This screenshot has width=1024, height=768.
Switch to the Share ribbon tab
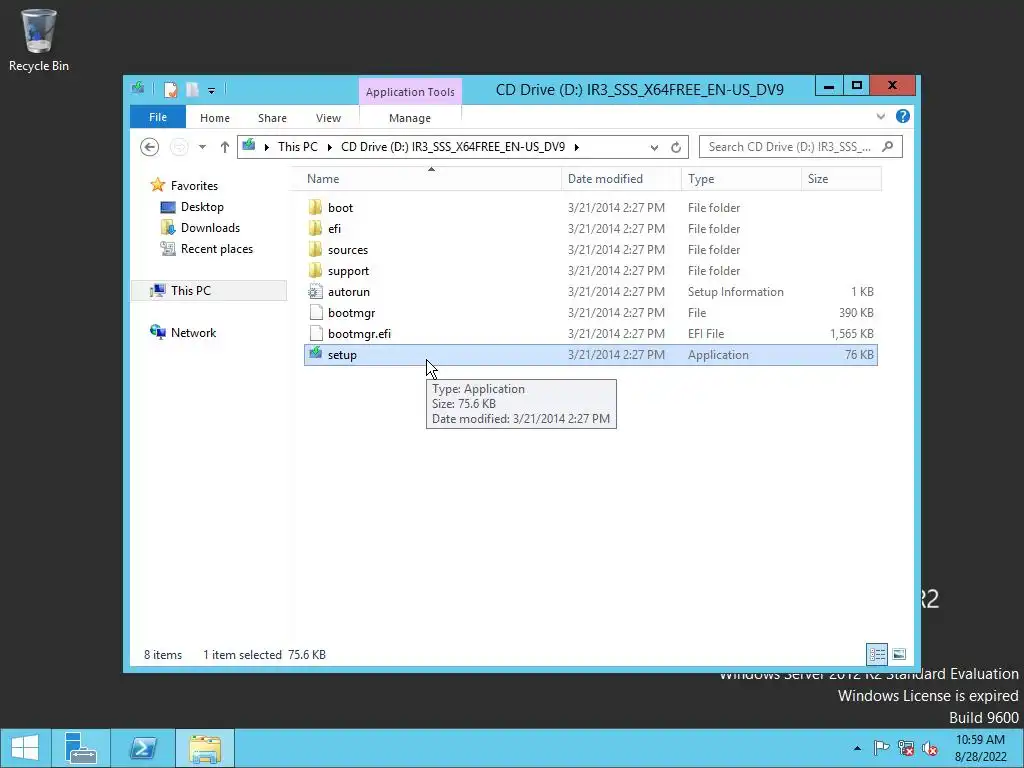[272, 118]
